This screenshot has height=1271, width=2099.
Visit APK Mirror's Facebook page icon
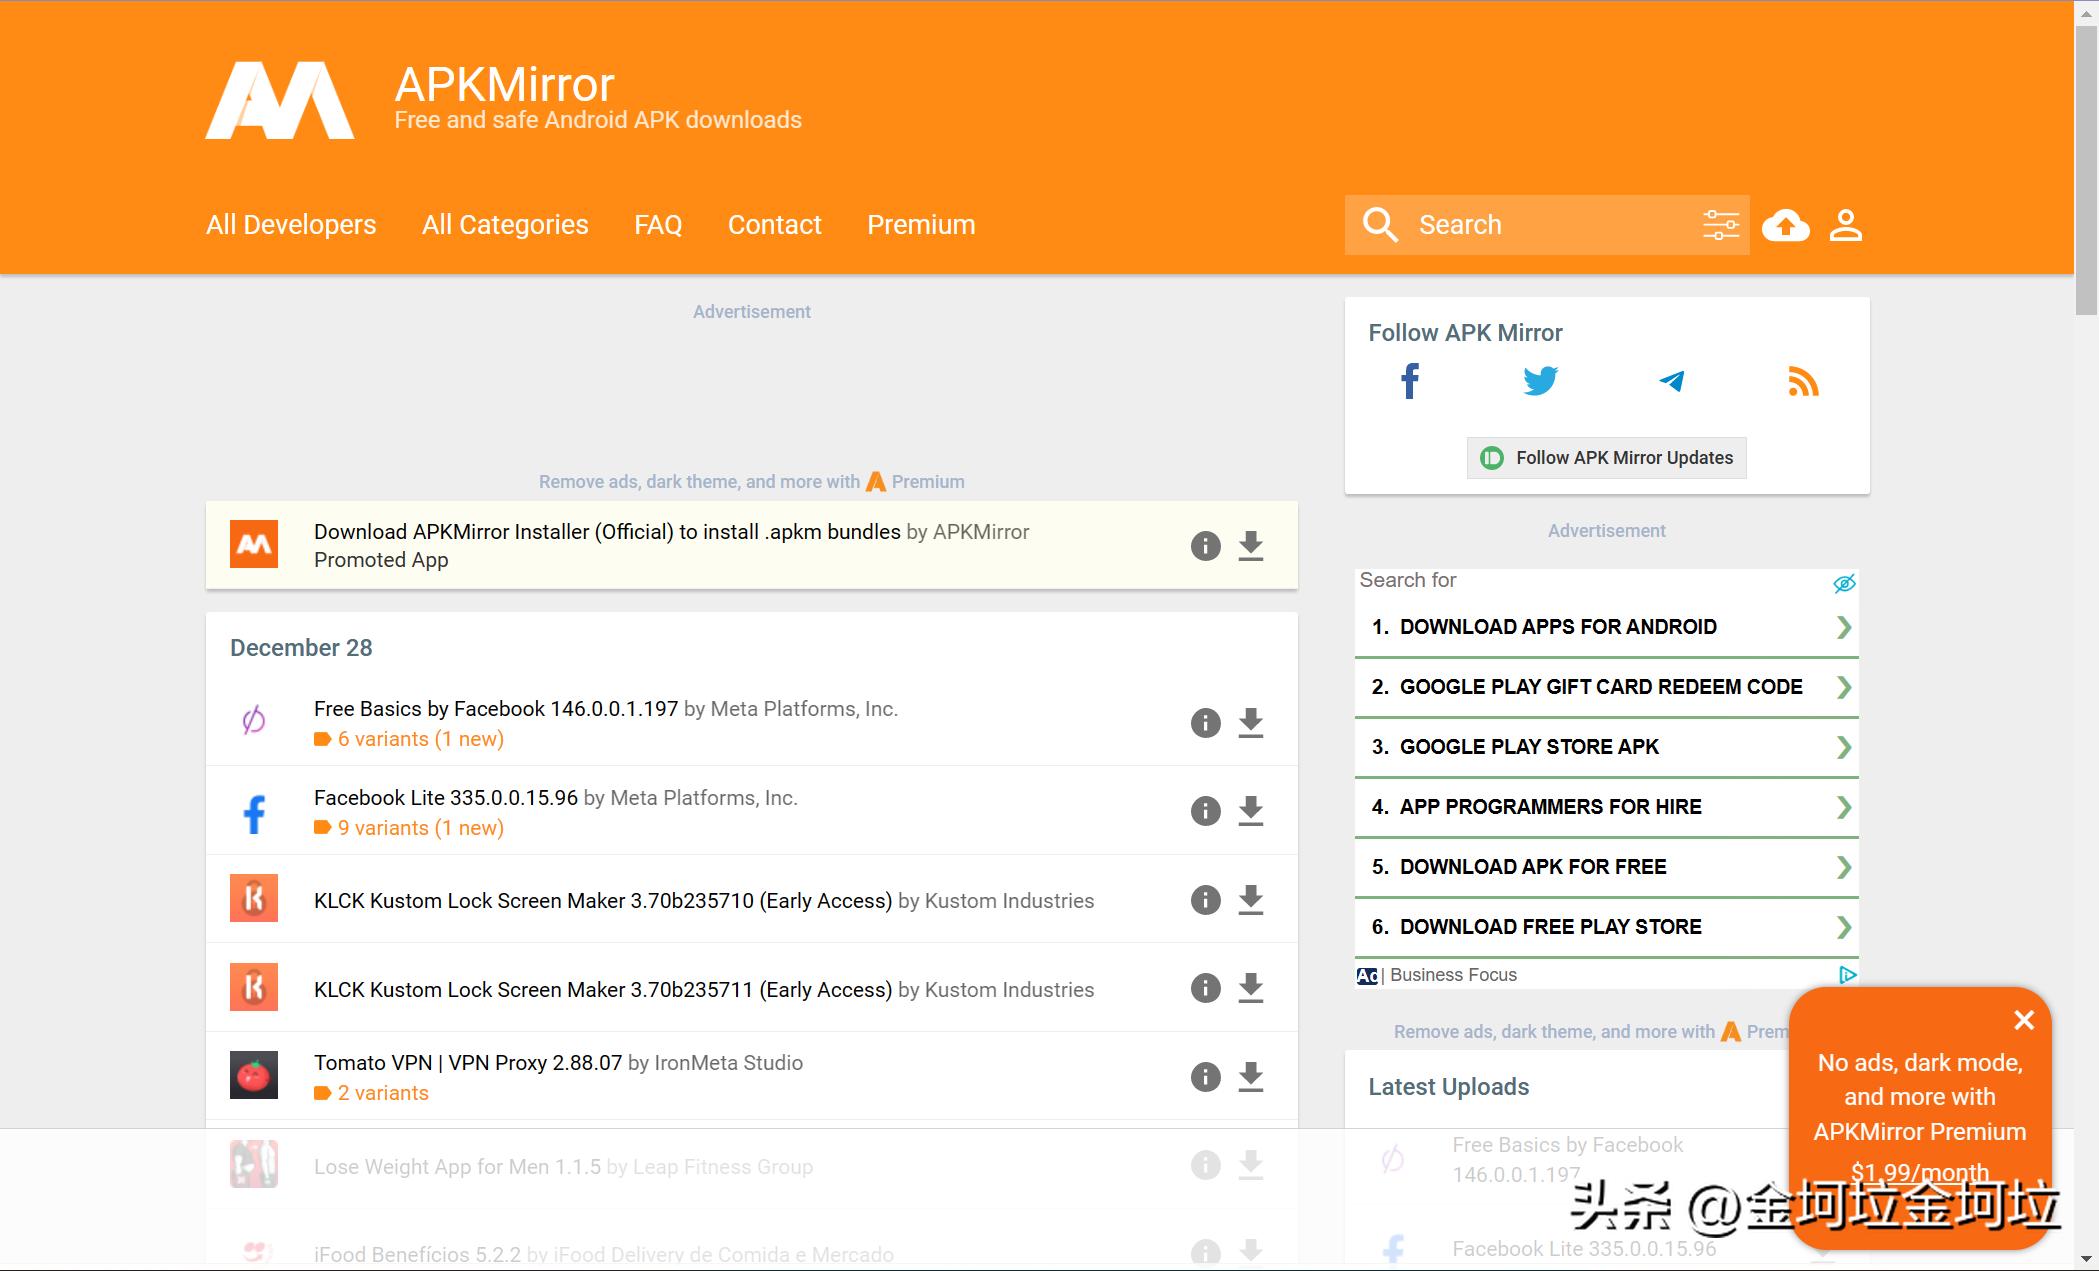tap(1410, 381)
